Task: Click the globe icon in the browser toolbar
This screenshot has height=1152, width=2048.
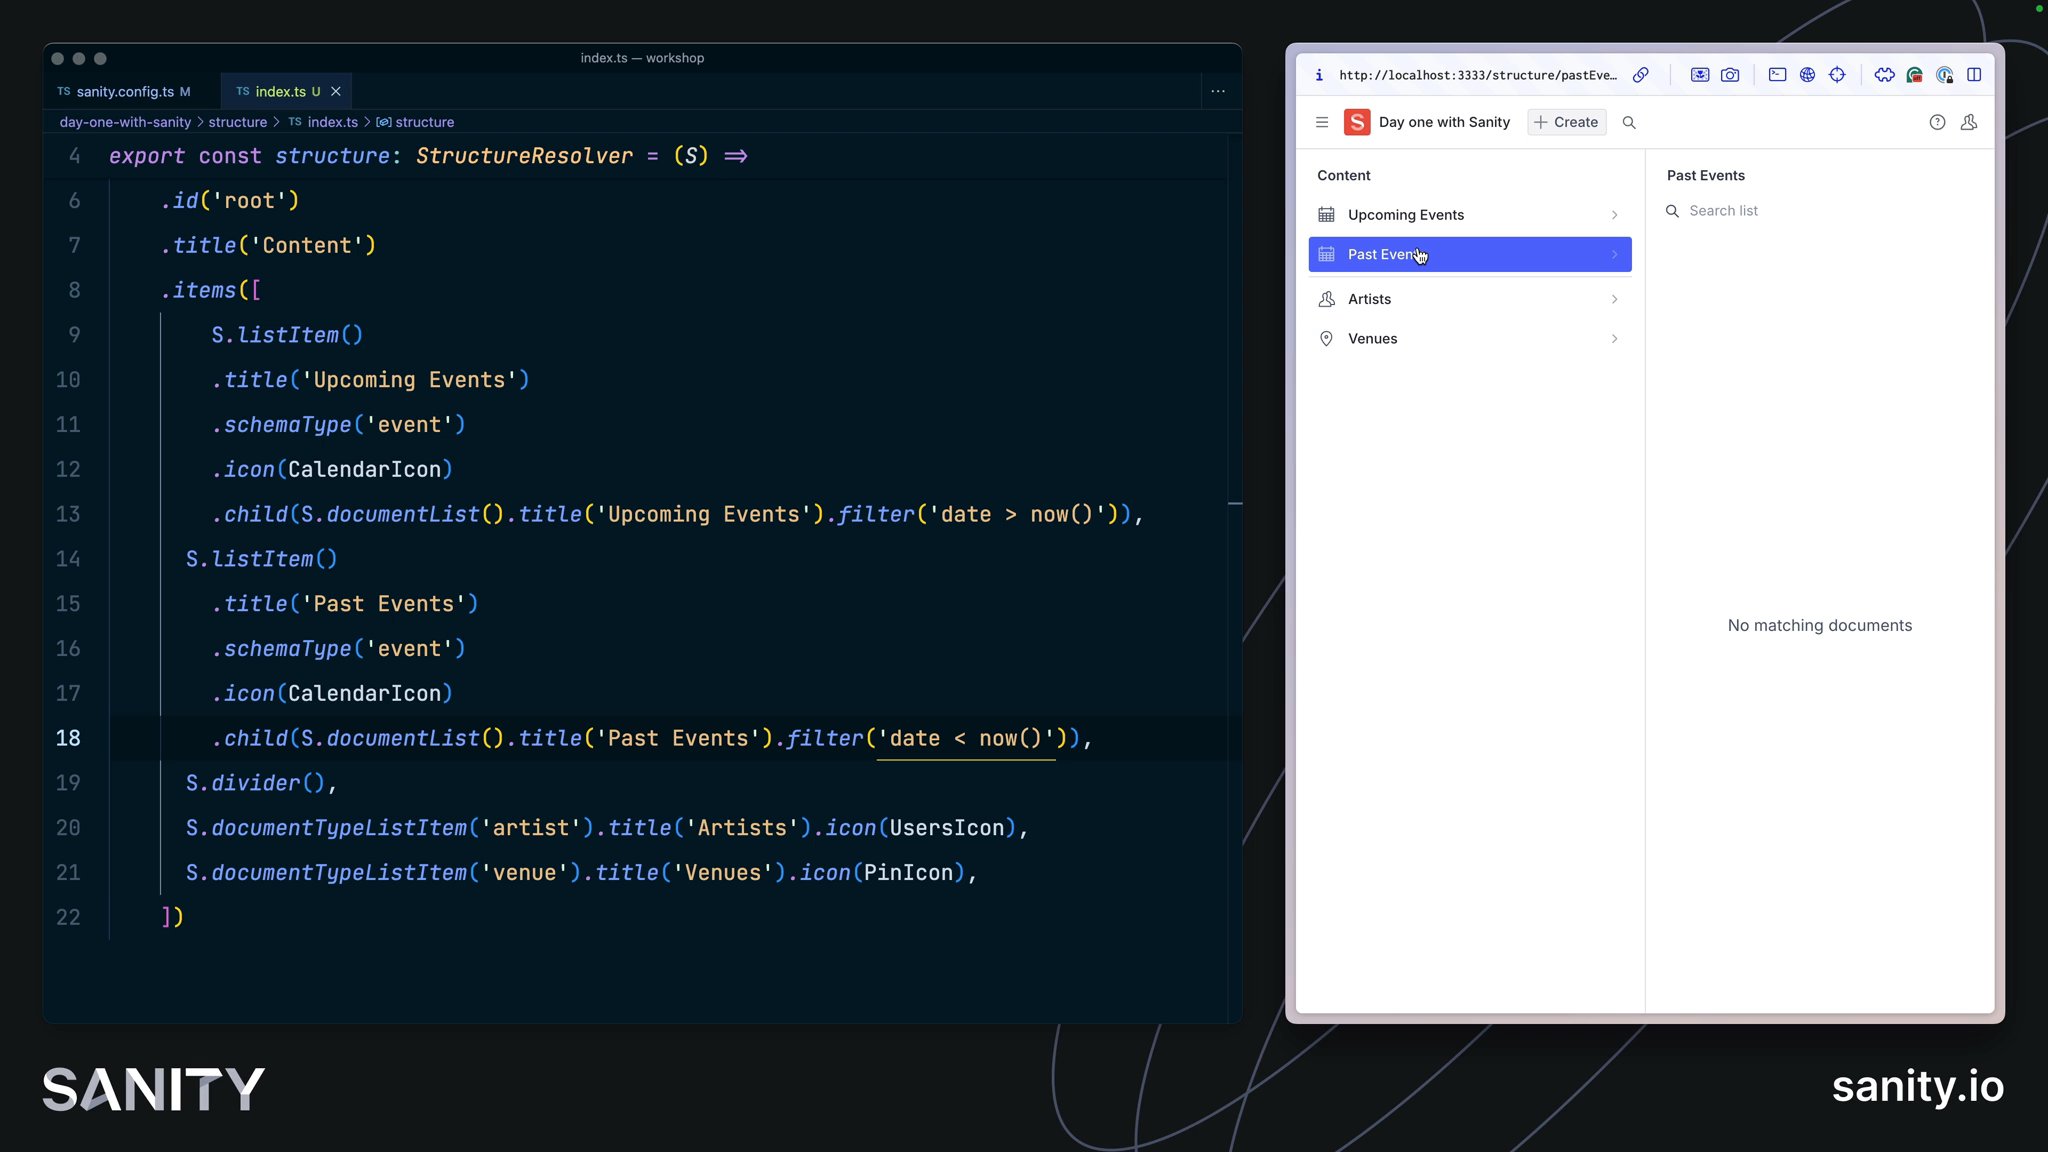Action: coord(1807,75)
